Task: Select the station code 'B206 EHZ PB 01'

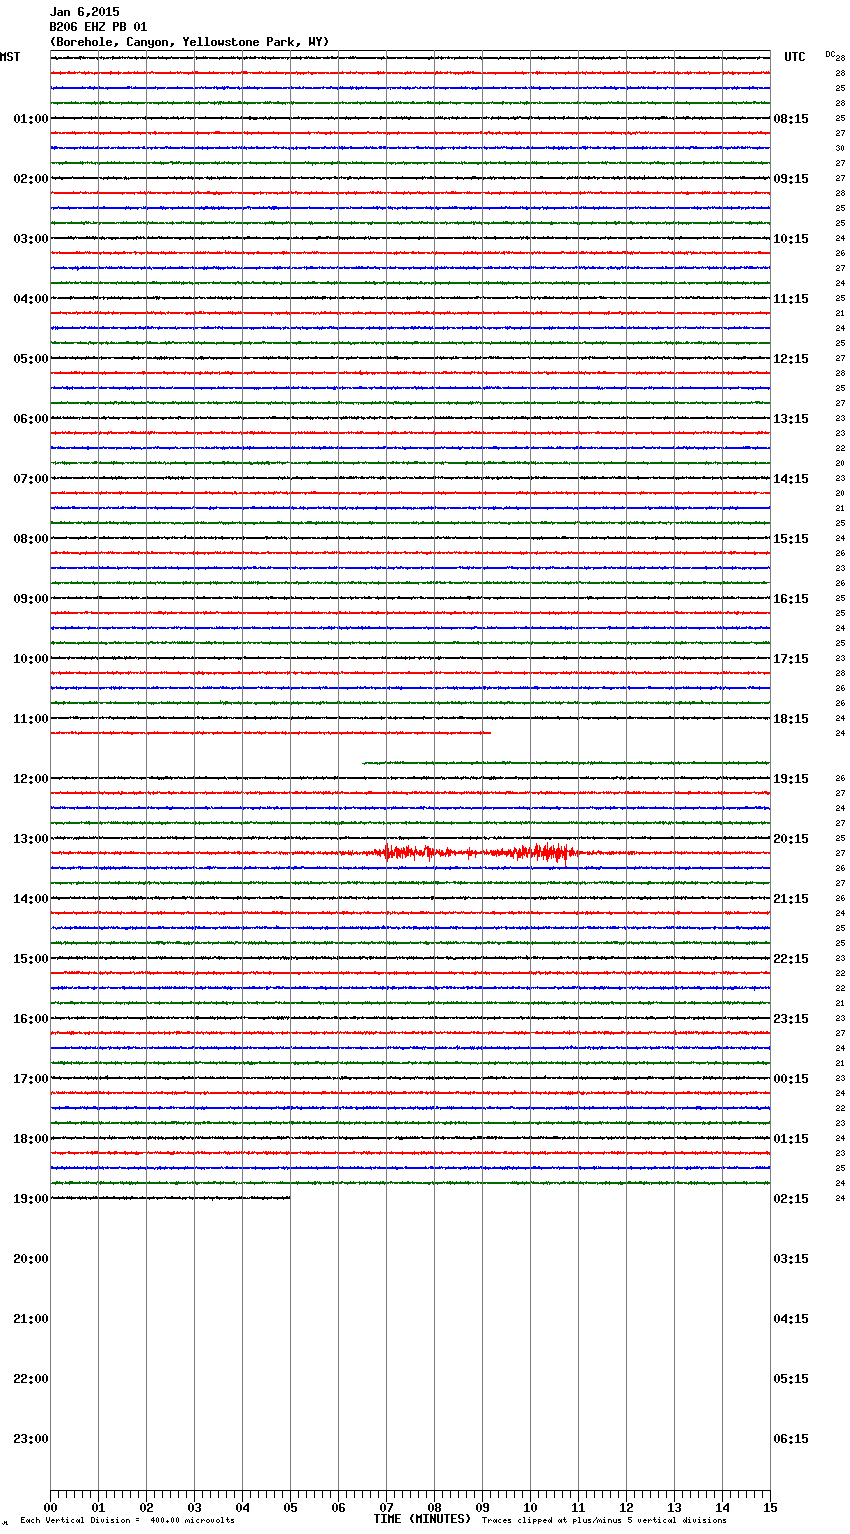Action: pyautogui.click(x=98, y=27)
